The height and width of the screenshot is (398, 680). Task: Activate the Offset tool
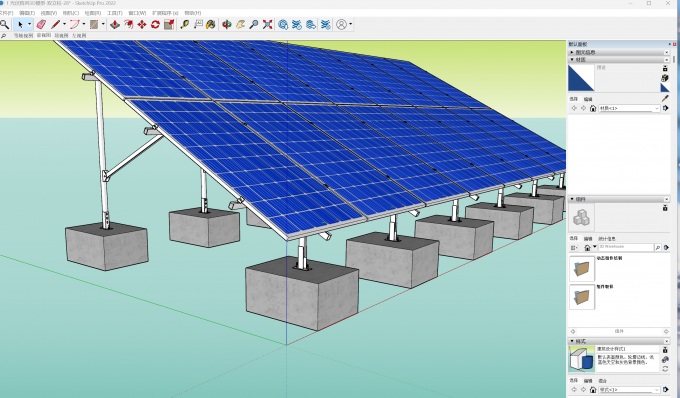[x=128, y=25]
